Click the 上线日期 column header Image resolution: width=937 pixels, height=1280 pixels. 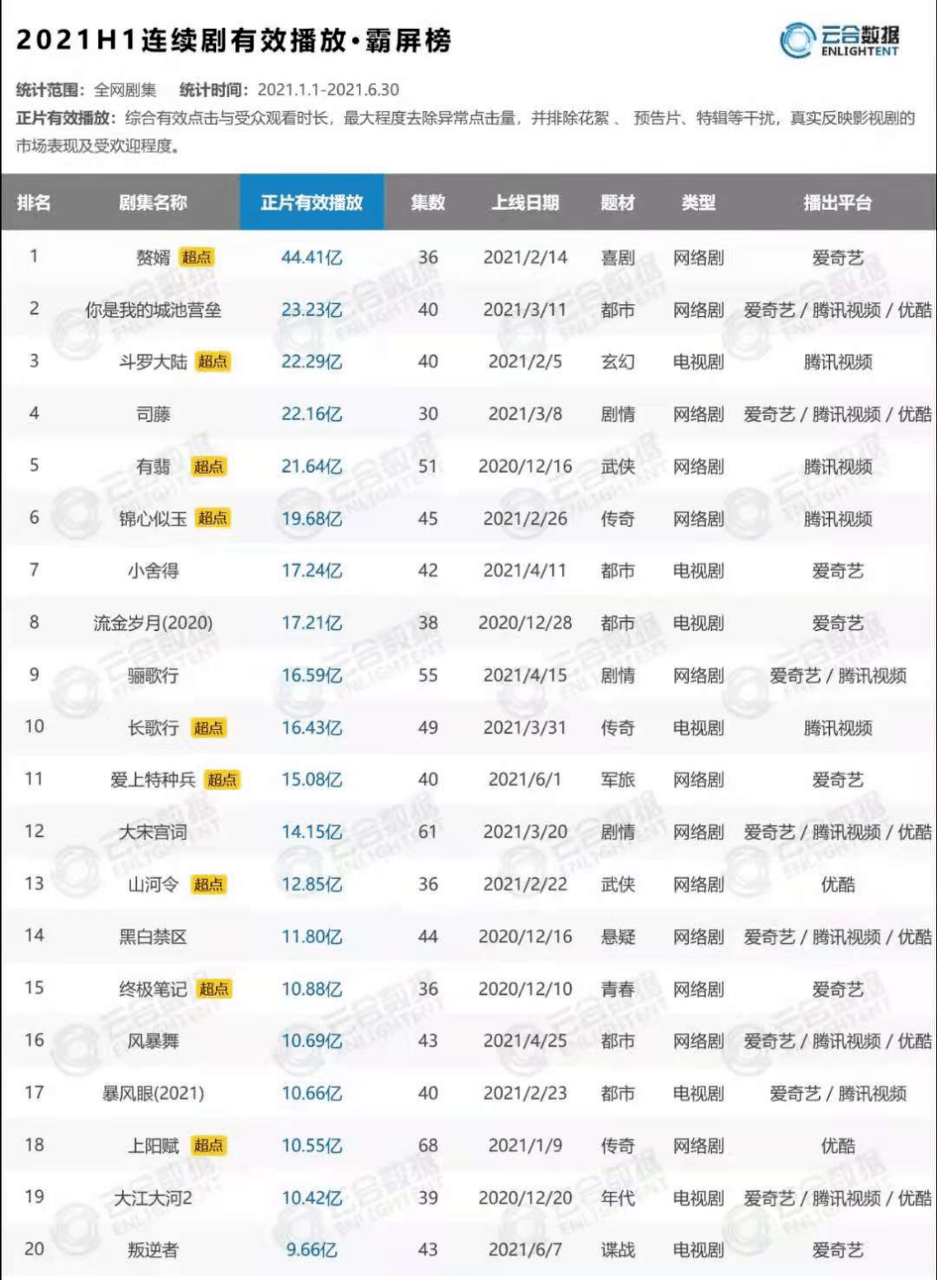(x=524, y=202)
